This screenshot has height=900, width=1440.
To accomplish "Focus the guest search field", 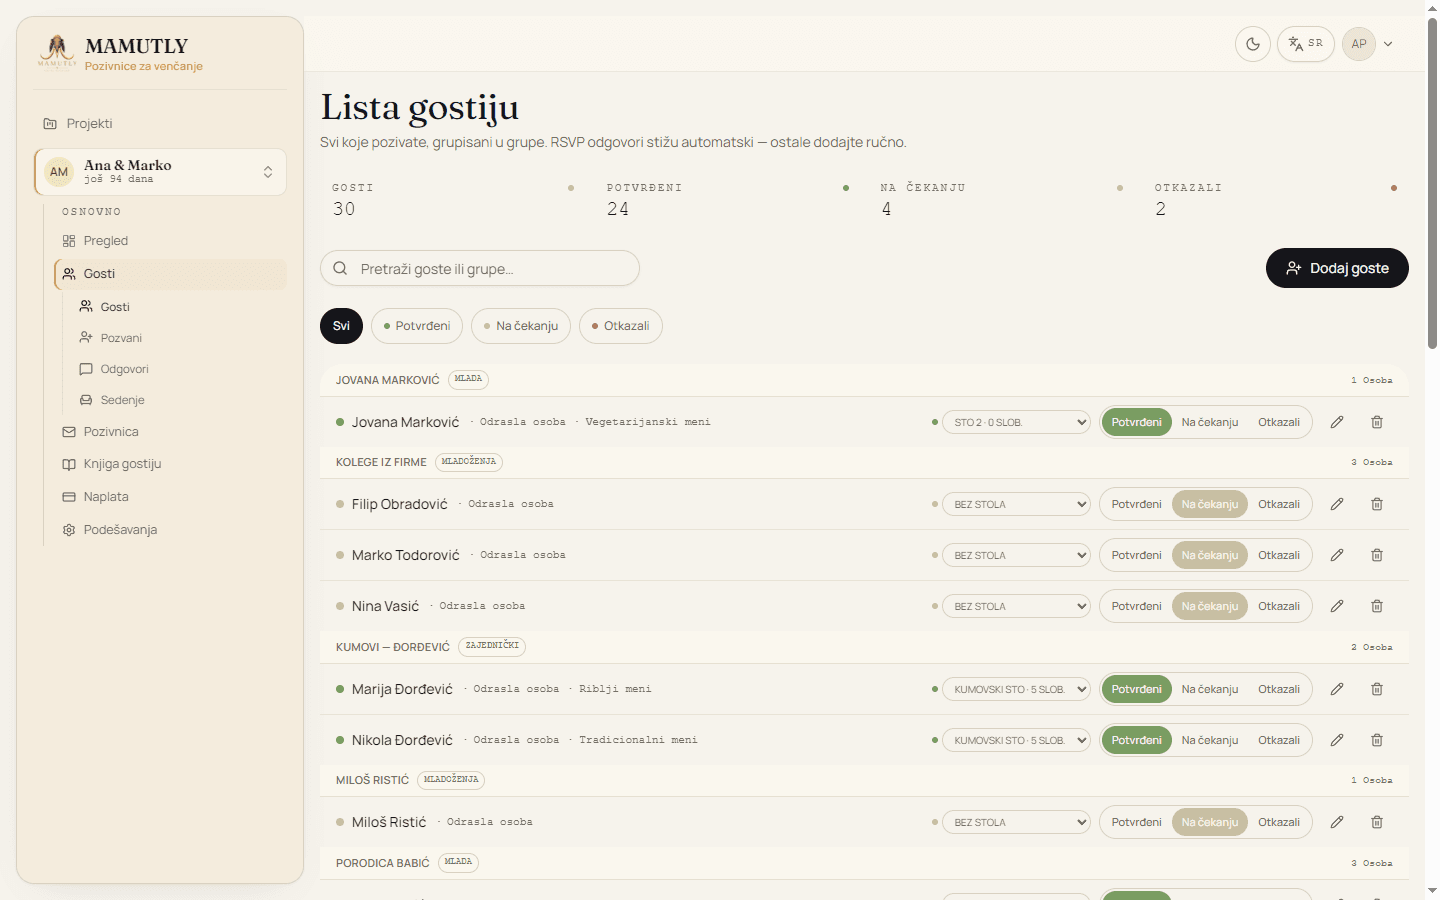I will 480,268.
